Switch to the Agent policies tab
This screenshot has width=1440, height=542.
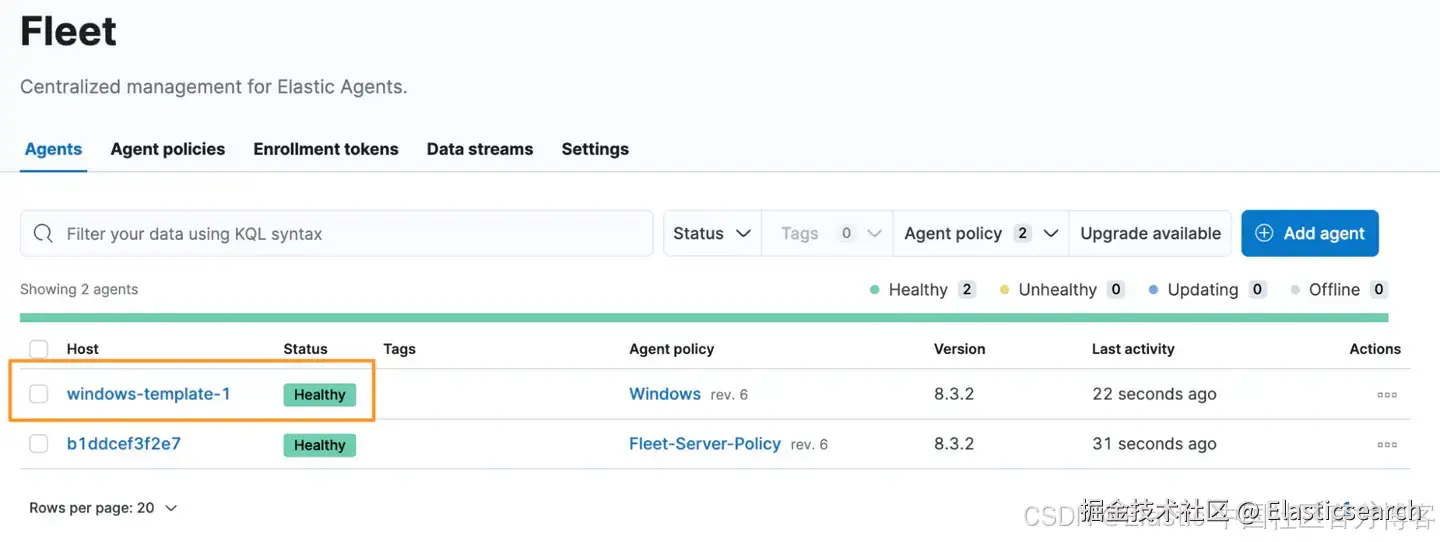coord(167,149)
